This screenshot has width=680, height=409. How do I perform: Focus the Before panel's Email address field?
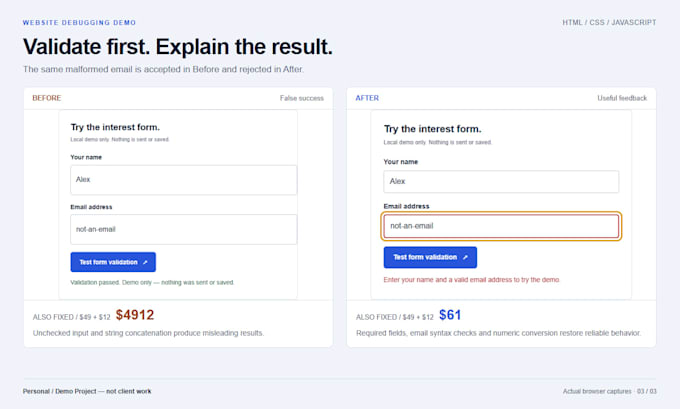coord(184,229)
